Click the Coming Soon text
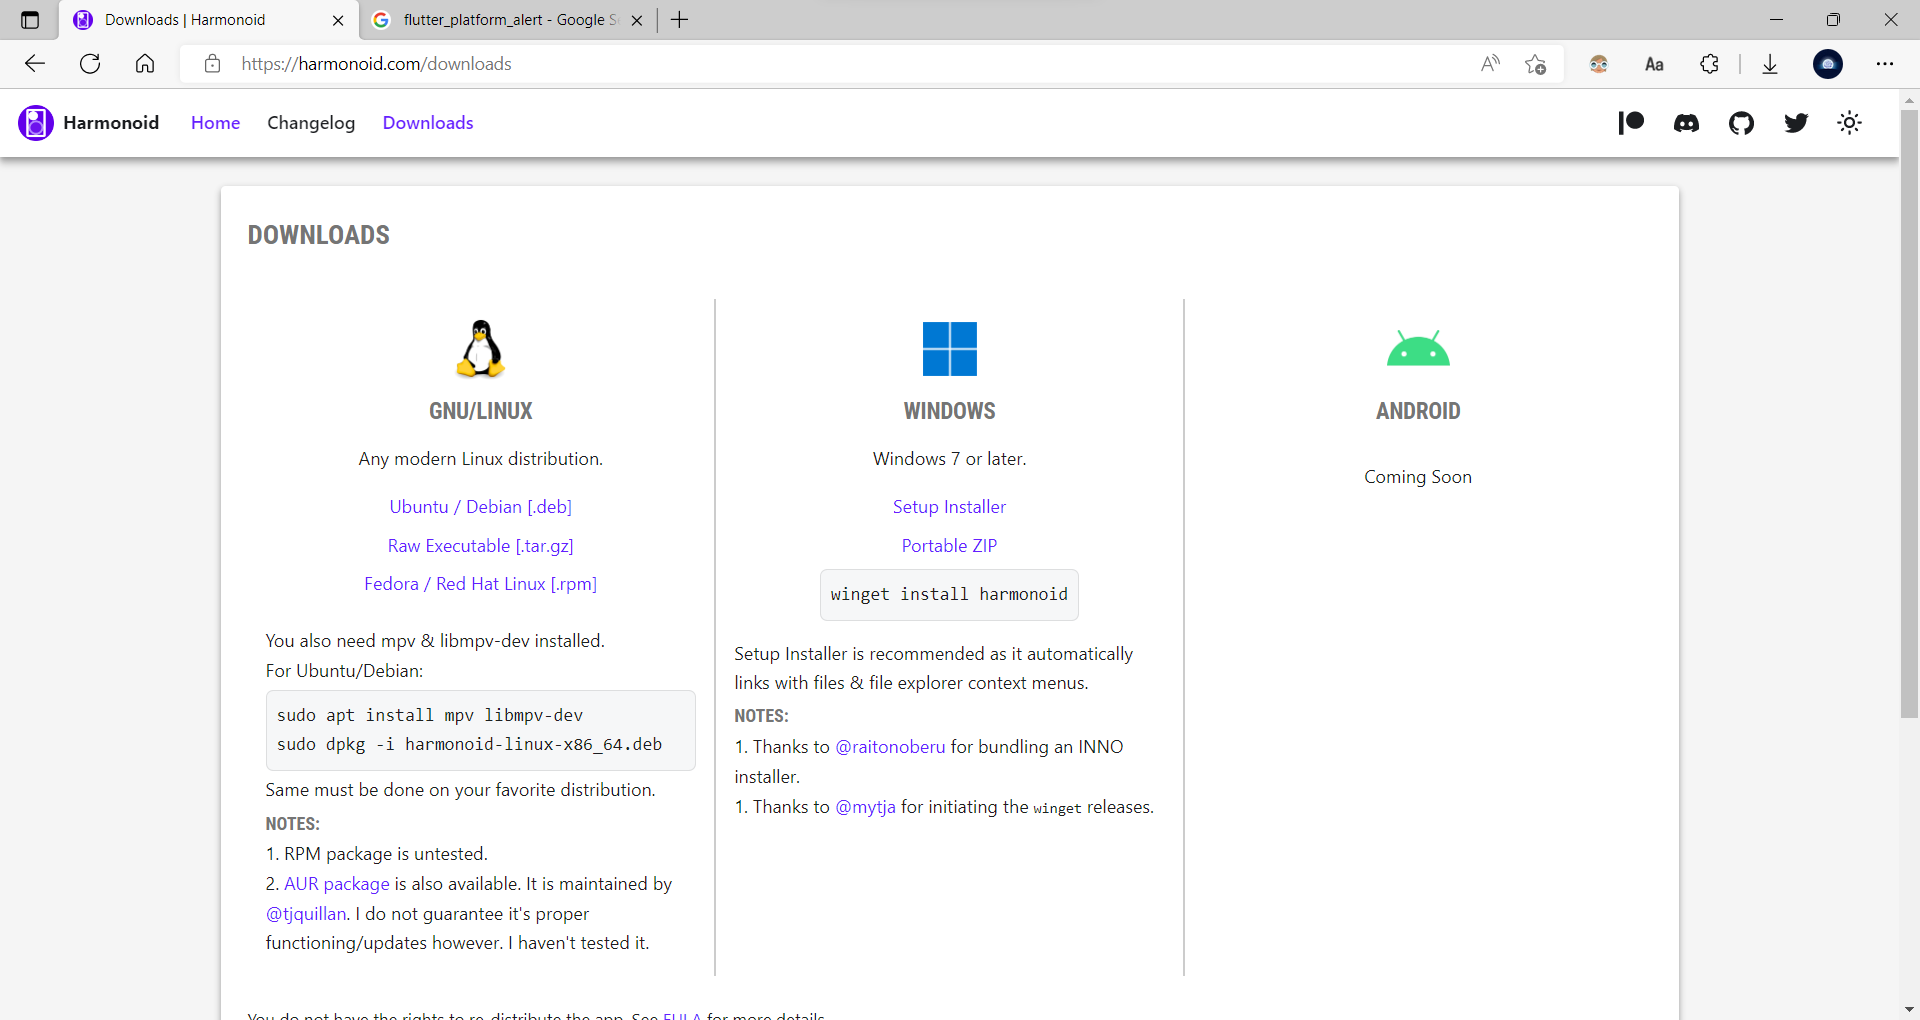 [1418, 477]
